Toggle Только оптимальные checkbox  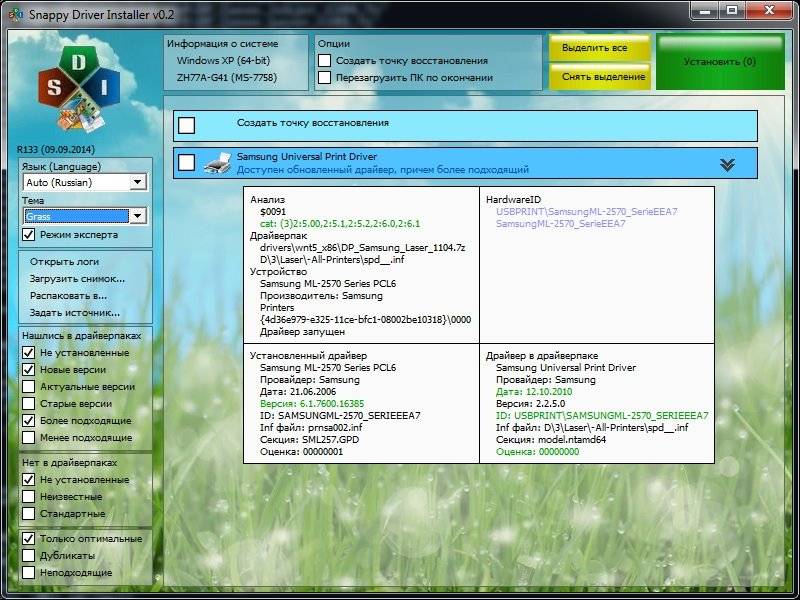[x=29, y=538]
